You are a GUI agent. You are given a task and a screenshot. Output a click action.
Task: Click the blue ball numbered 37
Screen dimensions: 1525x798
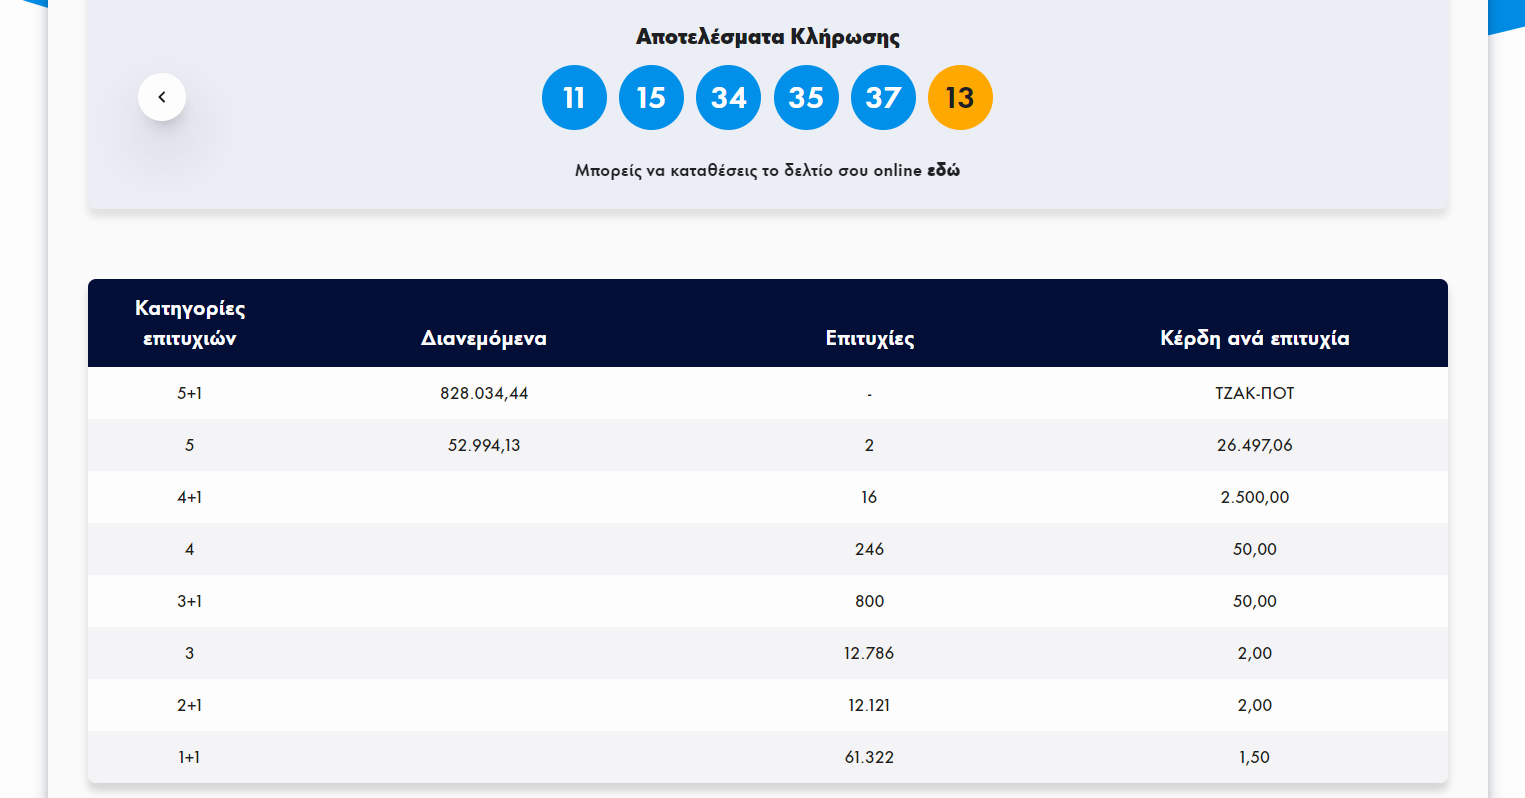pyautogui.click(x=883, y=98)
